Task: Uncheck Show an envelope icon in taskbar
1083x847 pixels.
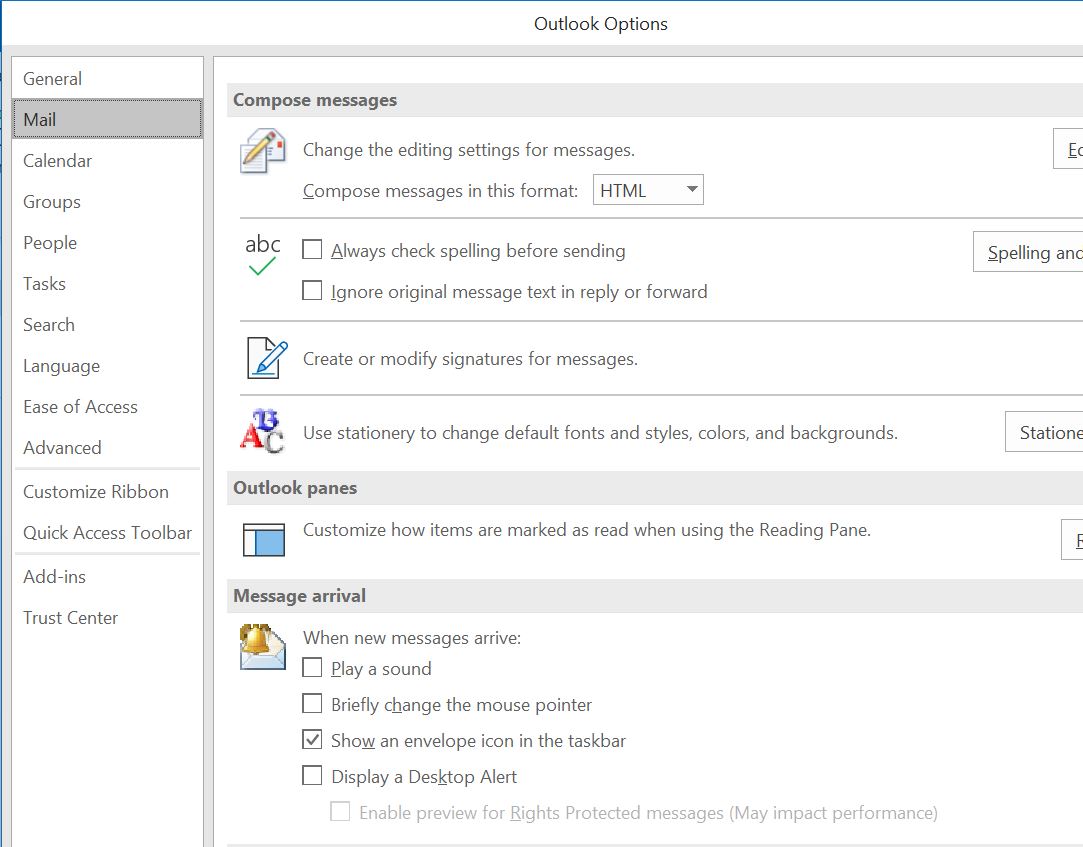Action: (312, 739)
